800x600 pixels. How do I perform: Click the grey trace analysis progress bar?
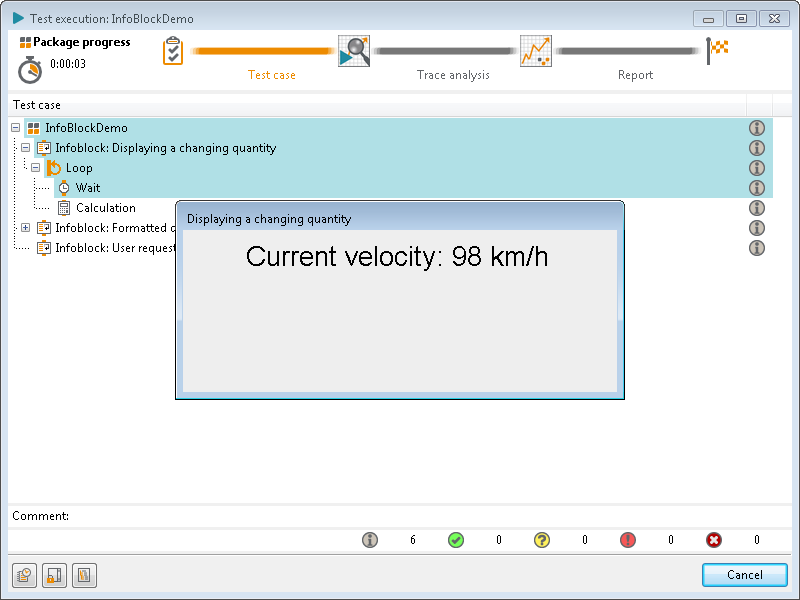[x=444, y=51]
